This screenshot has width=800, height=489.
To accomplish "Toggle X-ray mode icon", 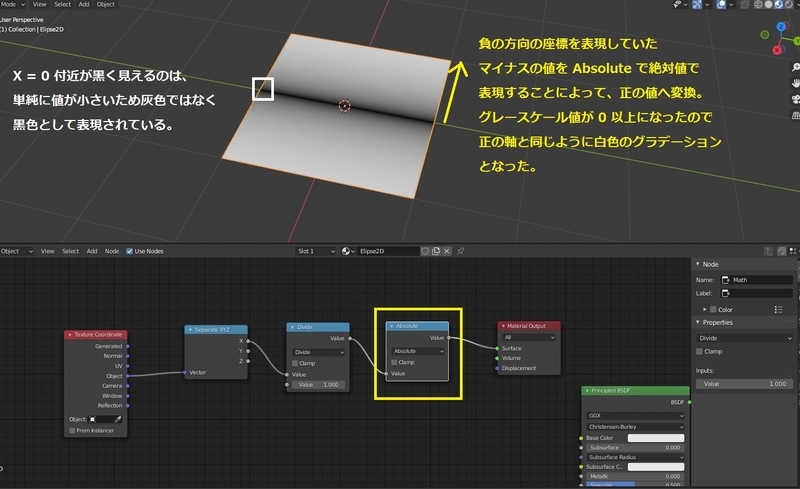I will pyautogui.click(x=745, y=4).
